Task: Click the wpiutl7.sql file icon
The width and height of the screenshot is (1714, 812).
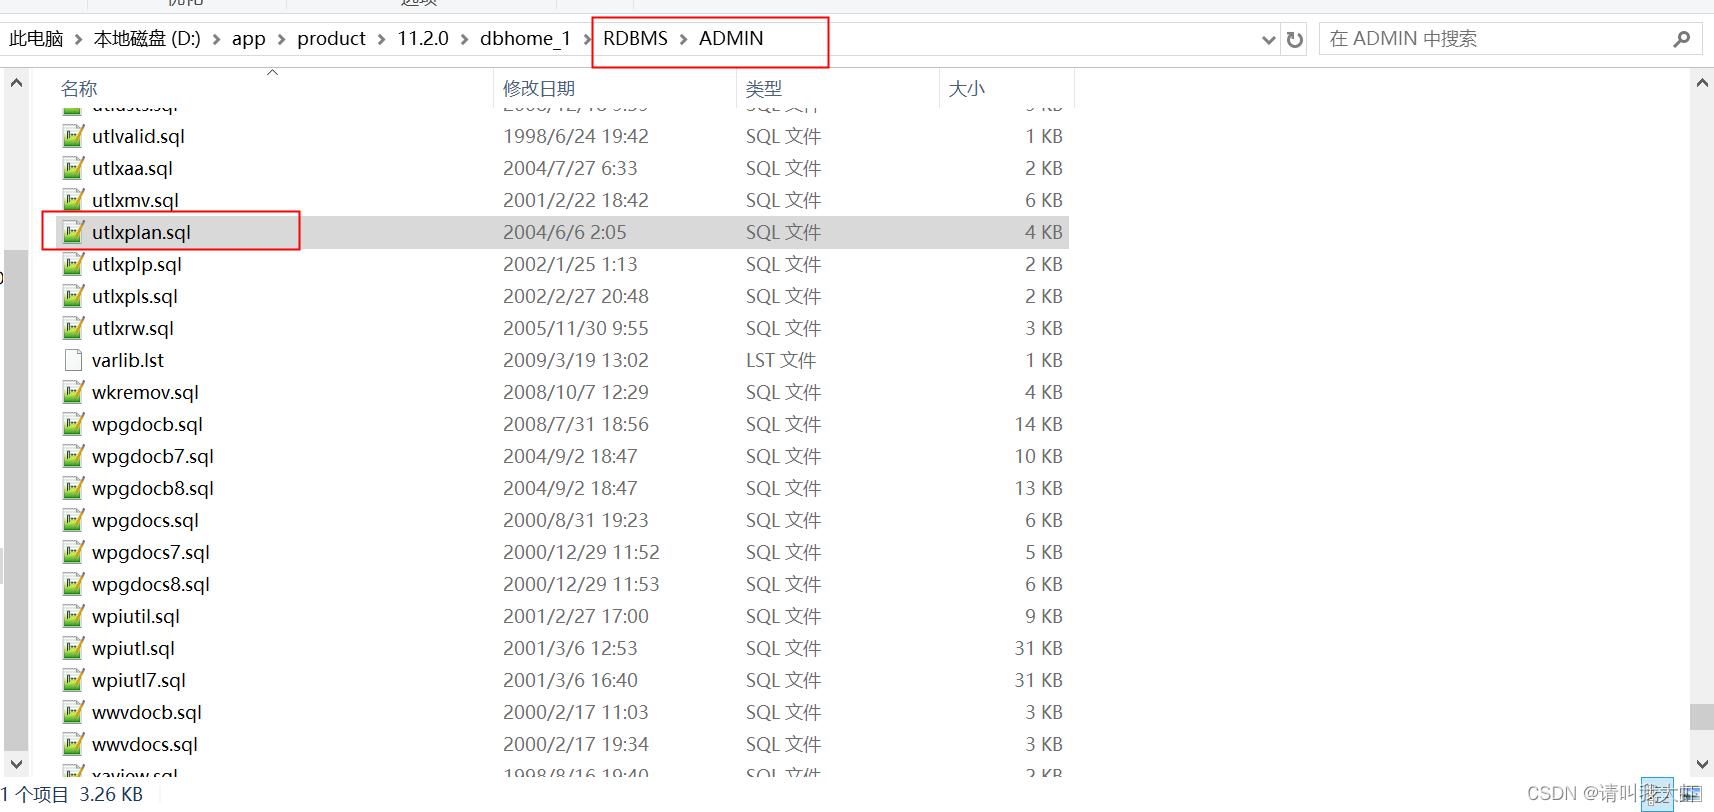Action: (x=73, y=680)
